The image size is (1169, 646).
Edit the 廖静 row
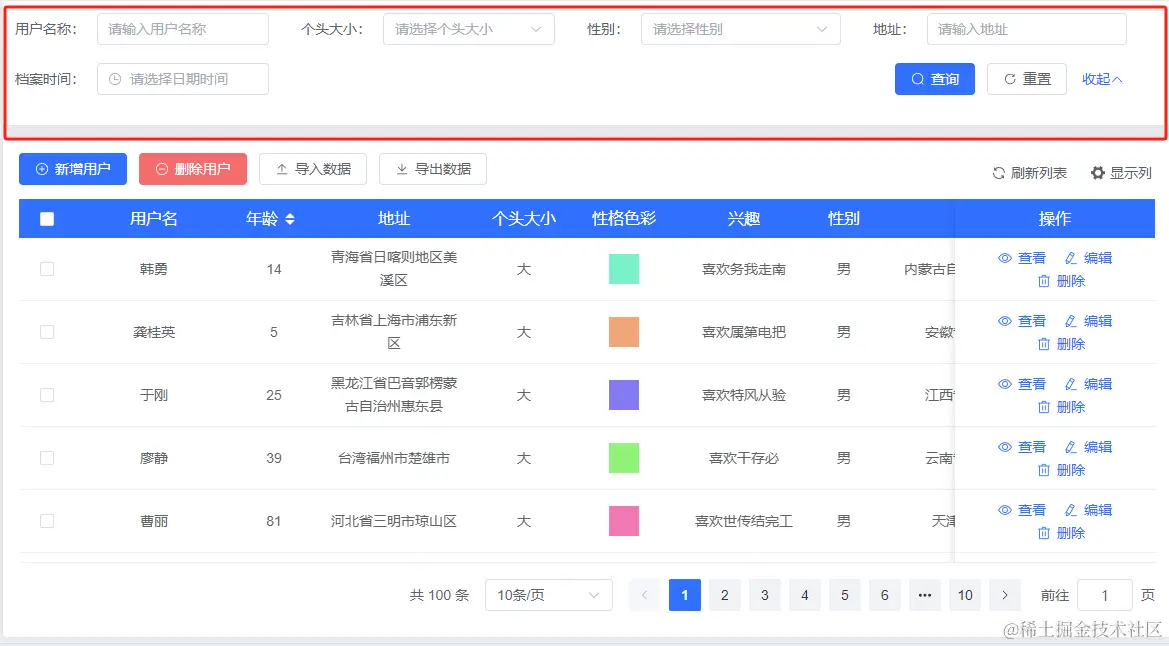pyautogui.click(x=1088, y=447)
